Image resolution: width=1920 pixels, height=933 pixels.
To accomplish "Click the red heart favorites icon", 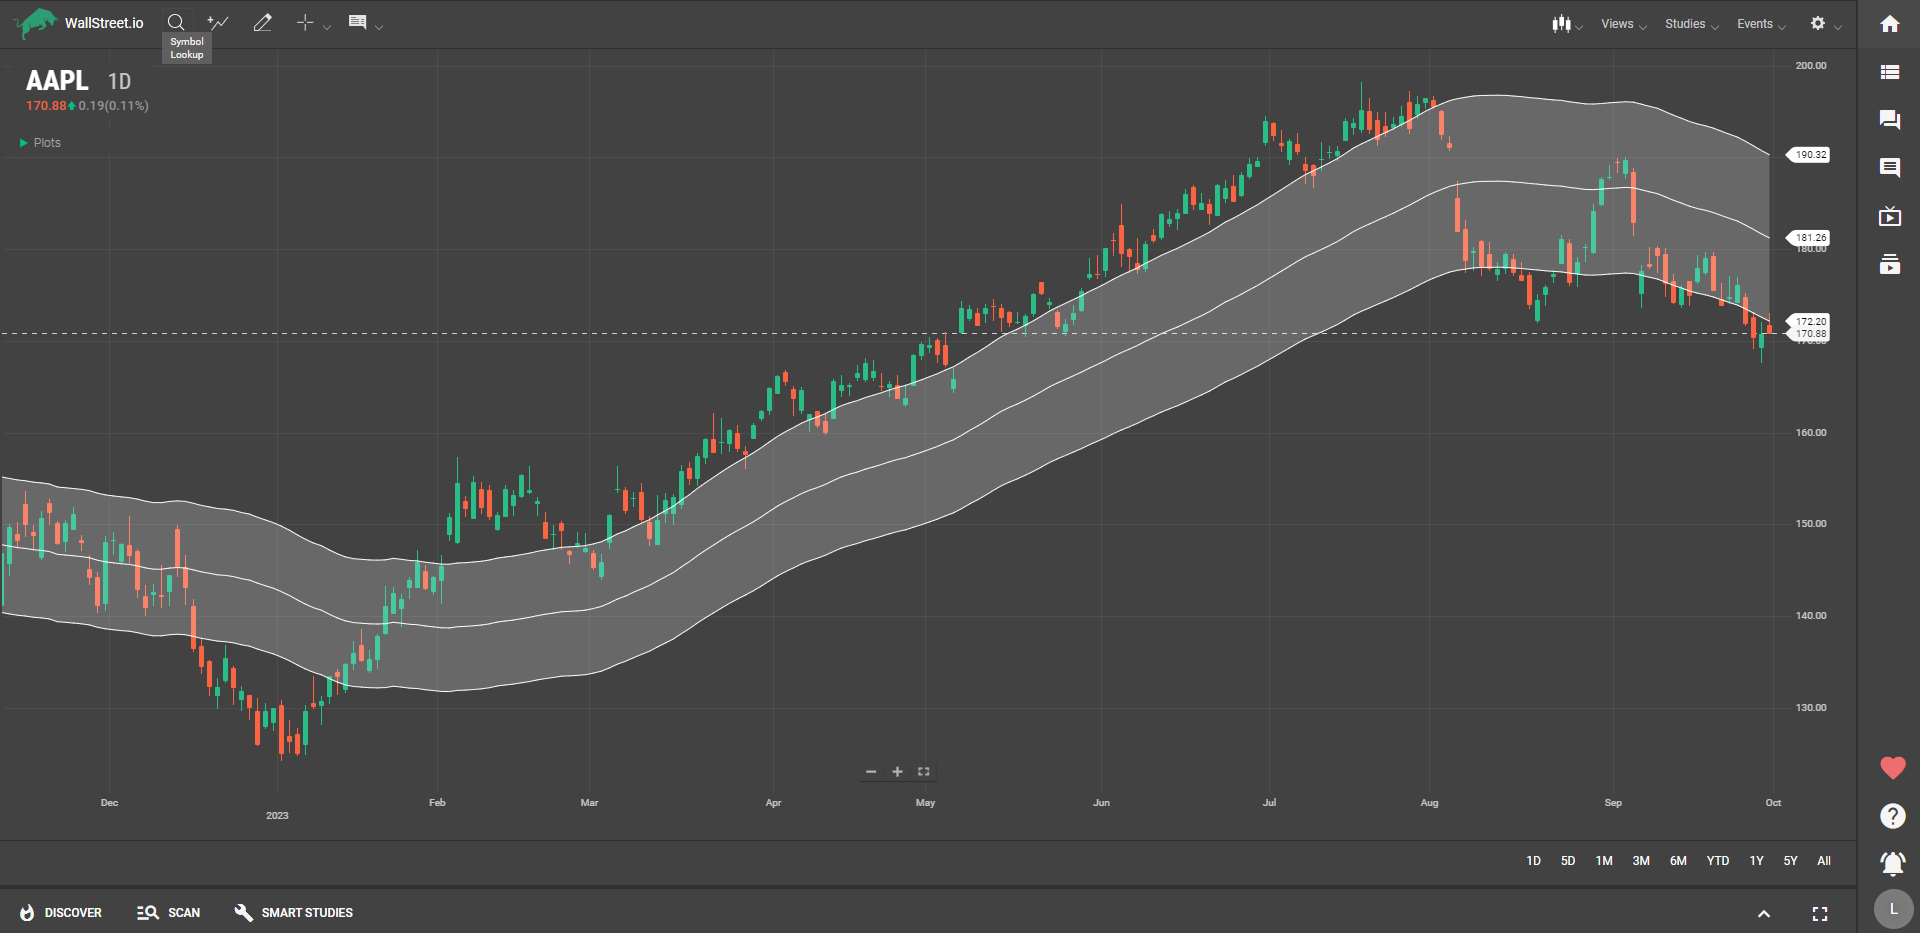I will (1893, 768).
